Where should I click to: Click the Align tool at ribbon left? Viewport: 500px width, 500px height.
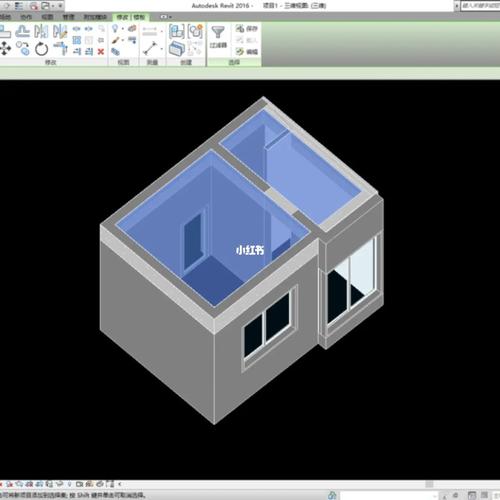pos(4,31)
